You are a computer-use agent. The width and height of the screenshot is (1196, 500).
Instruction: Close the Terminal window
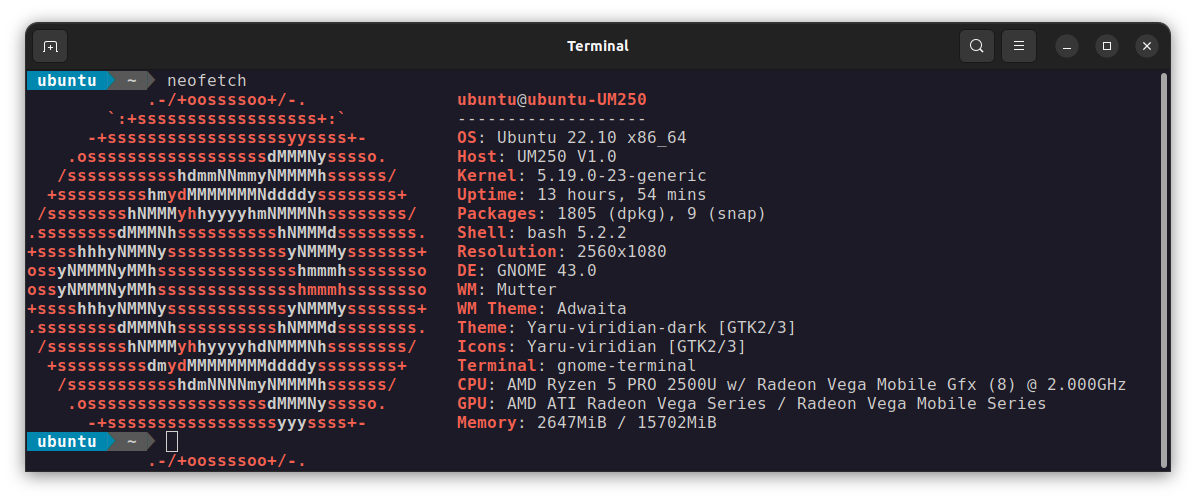pos(1146,46)
